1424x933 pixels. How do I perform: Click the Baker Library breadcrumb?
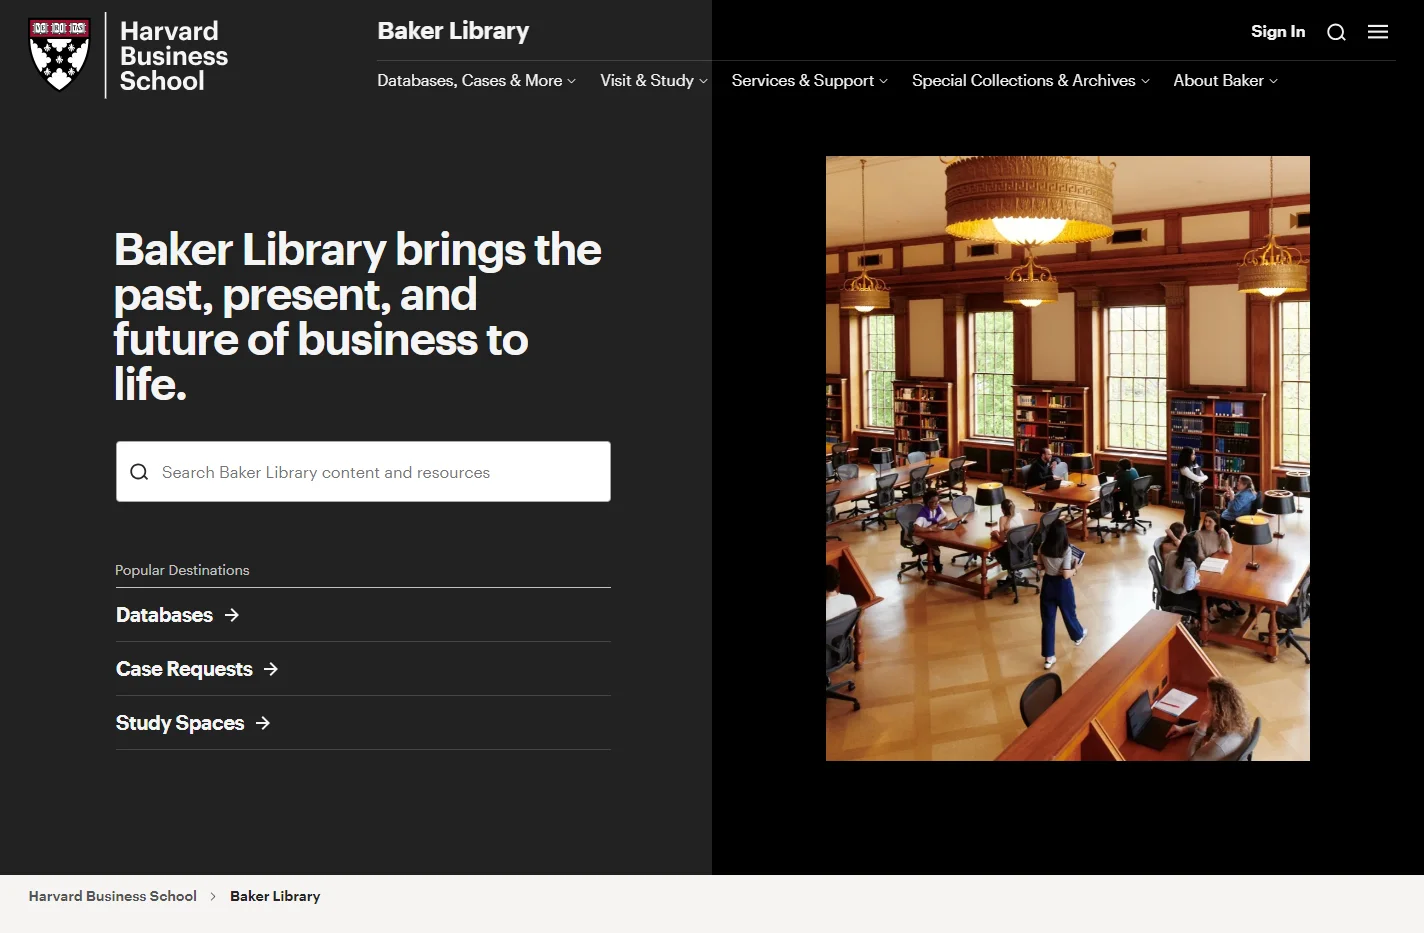(275, 896)
